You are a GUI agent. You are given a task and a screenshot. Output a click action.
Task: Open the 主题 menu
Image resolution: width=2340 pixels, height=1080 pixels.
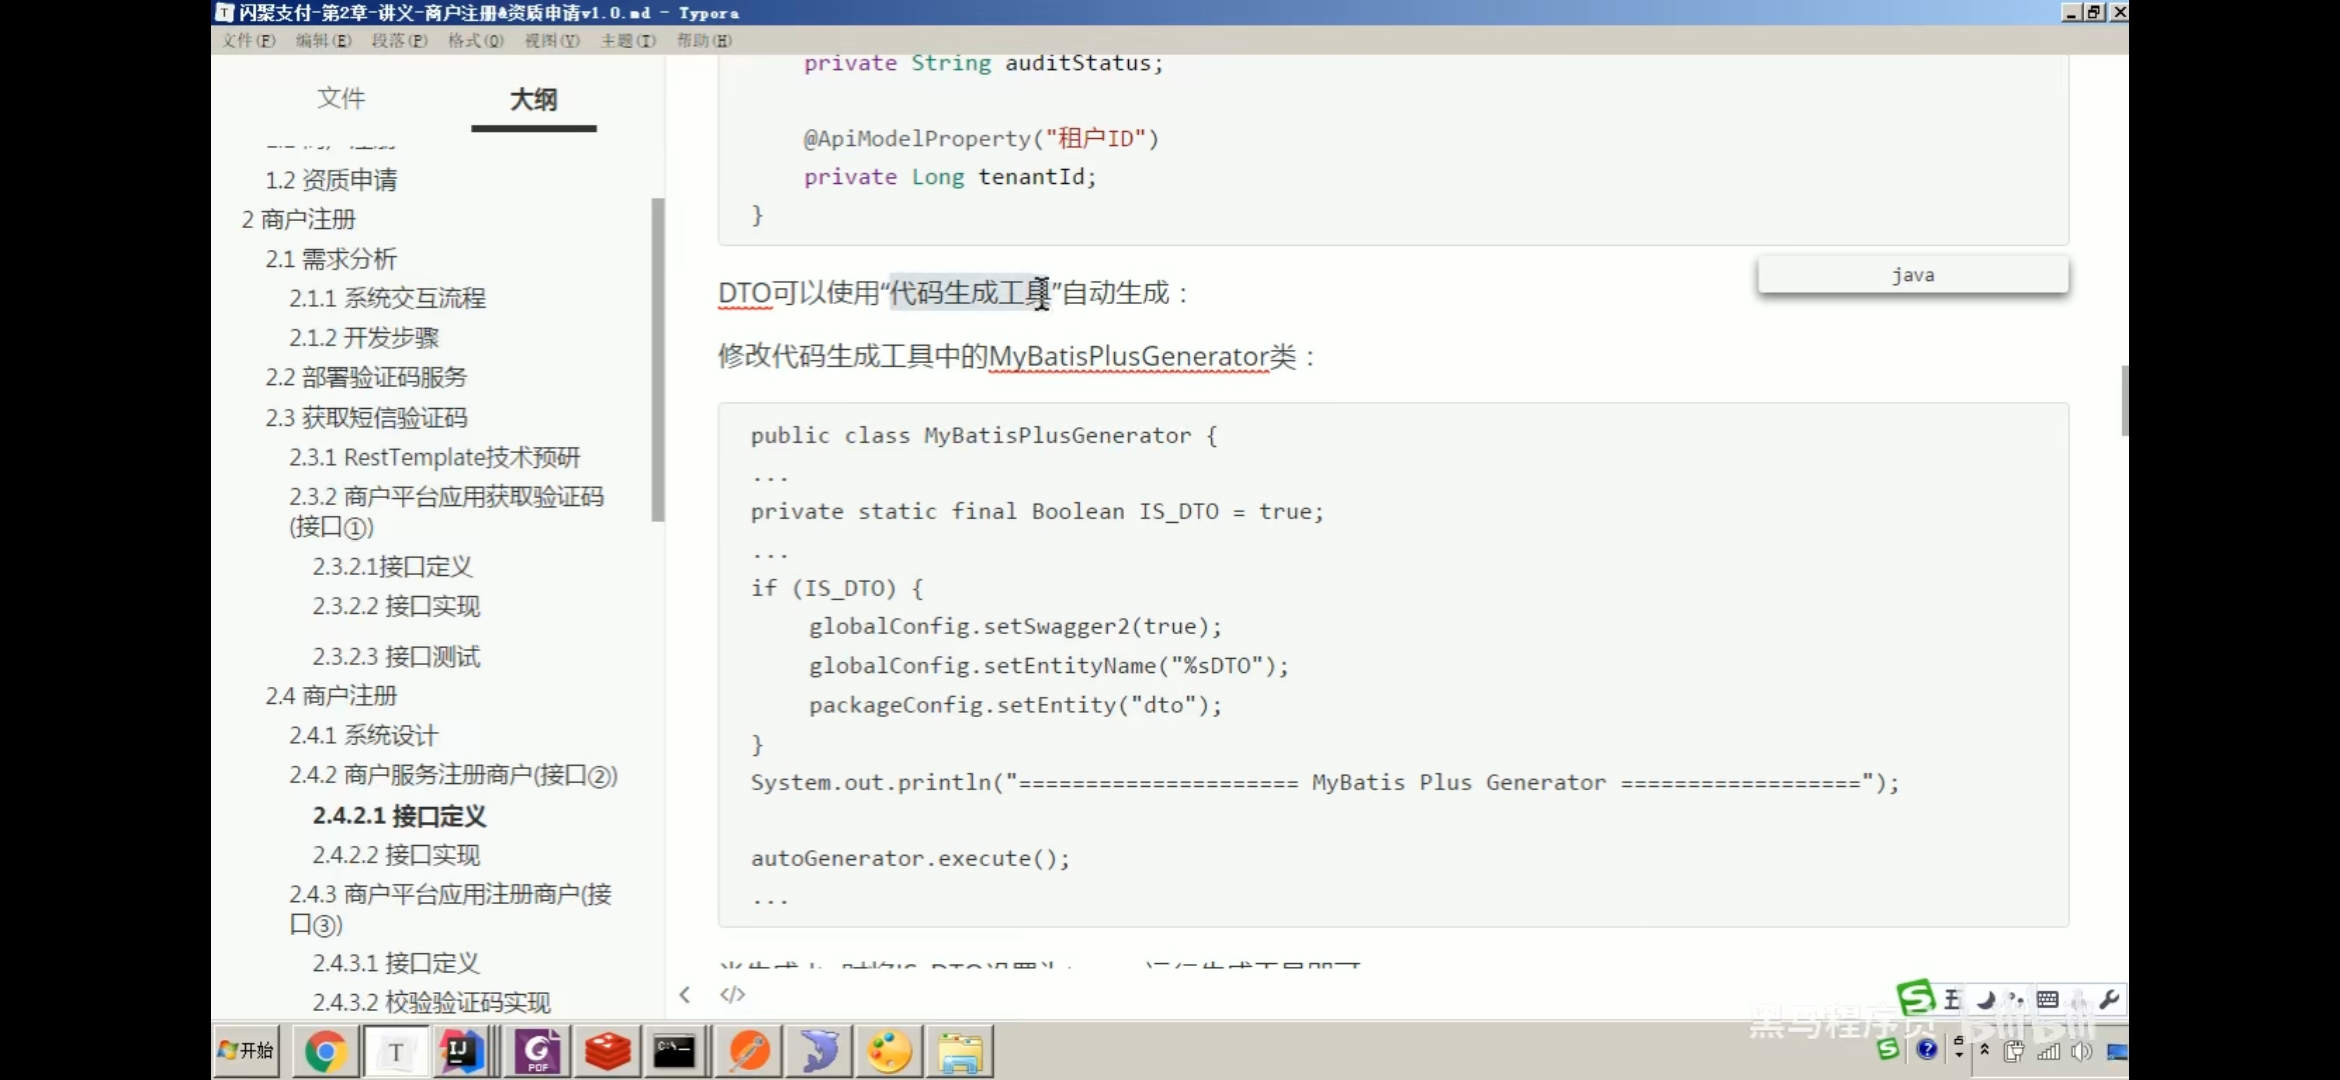(628, 40)
